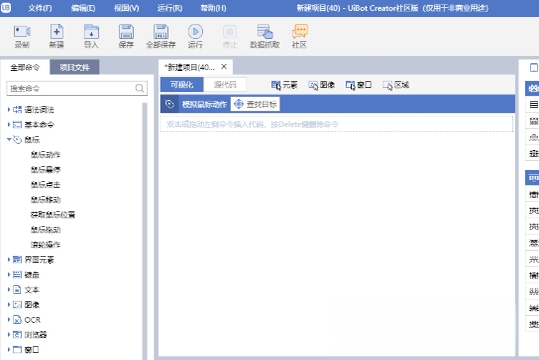Expand the 图像 category in command tree
The image size is (539, 360).
click(x=9, y=304)
